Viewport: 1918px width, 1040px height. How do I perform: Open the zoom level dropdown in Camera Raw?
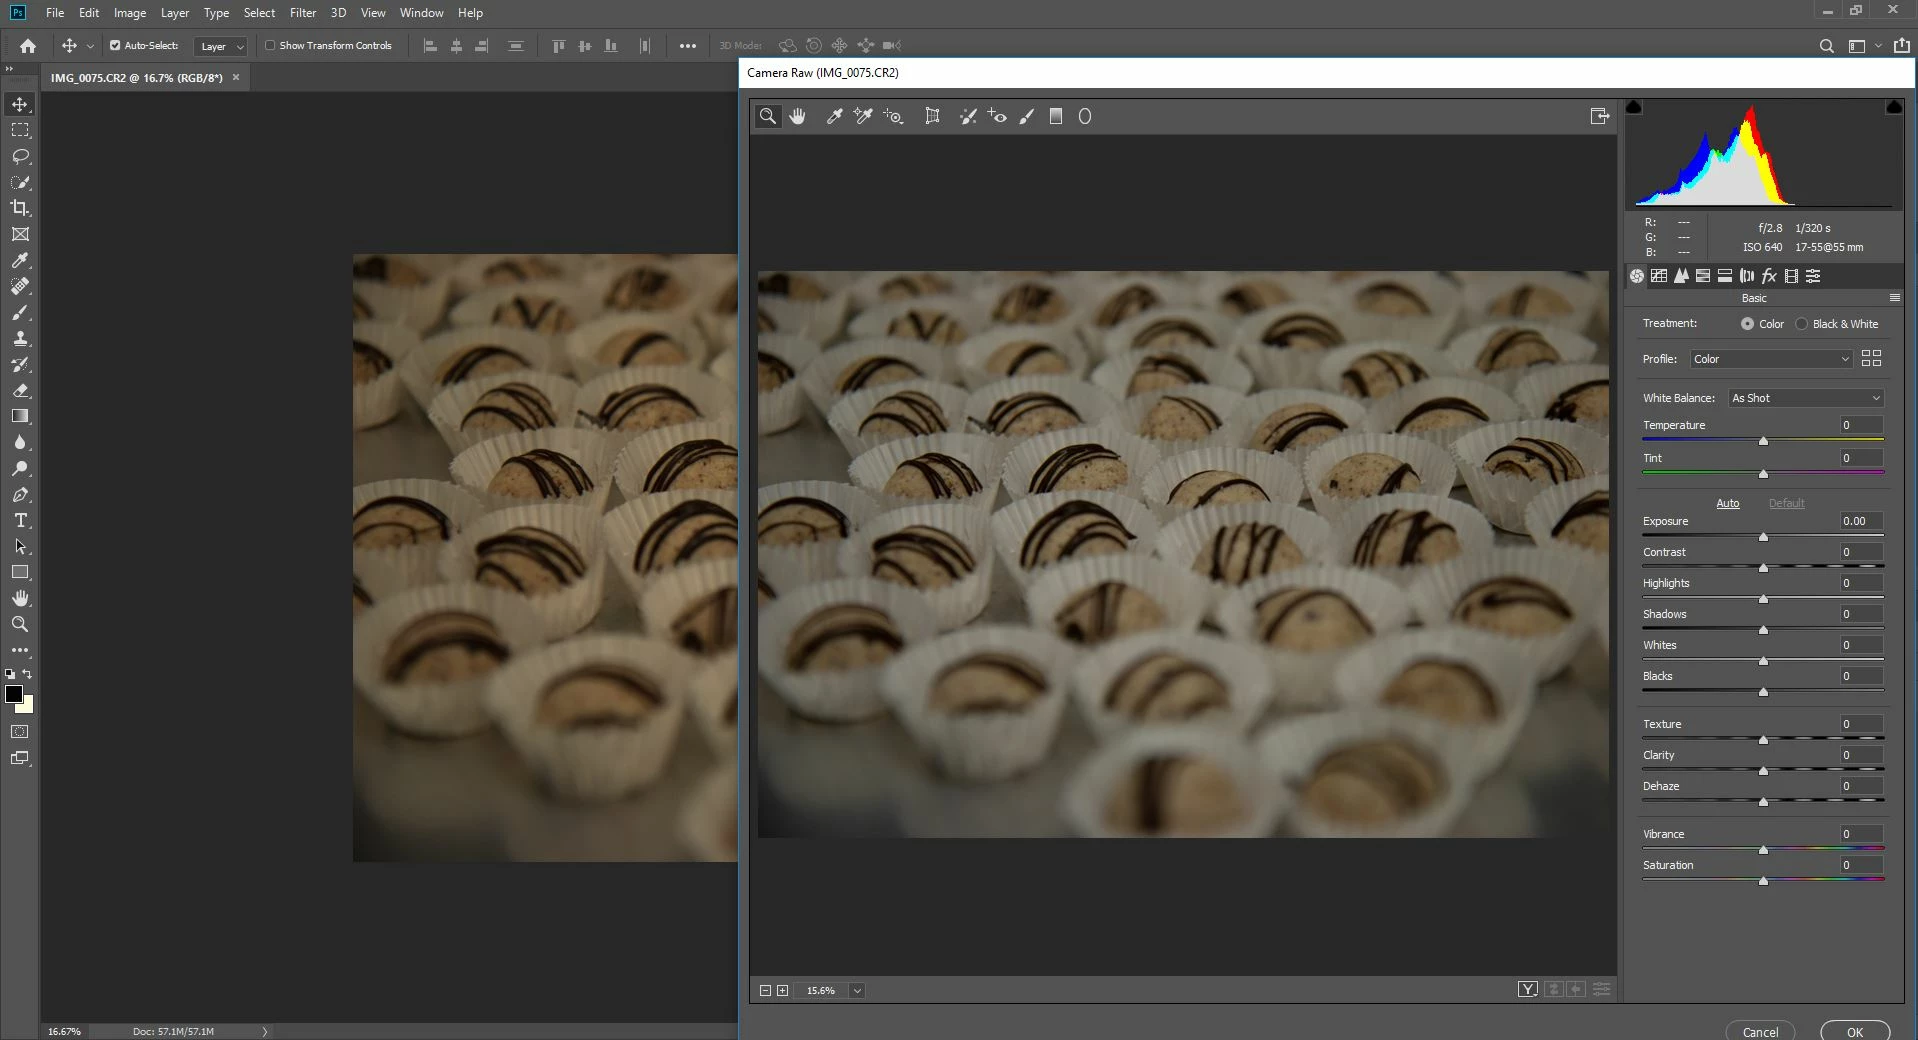click(x=857, y=991)
